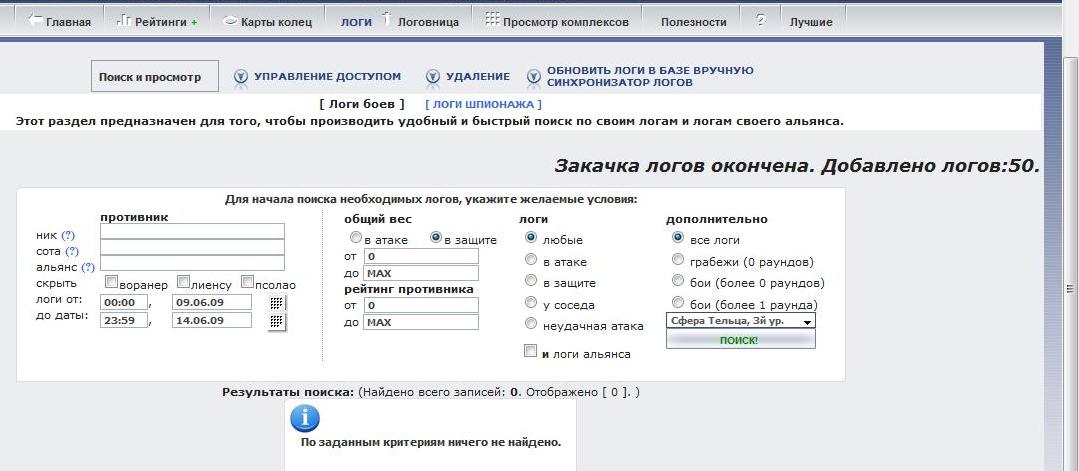Open the Главная navigation item

coord(68,22)
